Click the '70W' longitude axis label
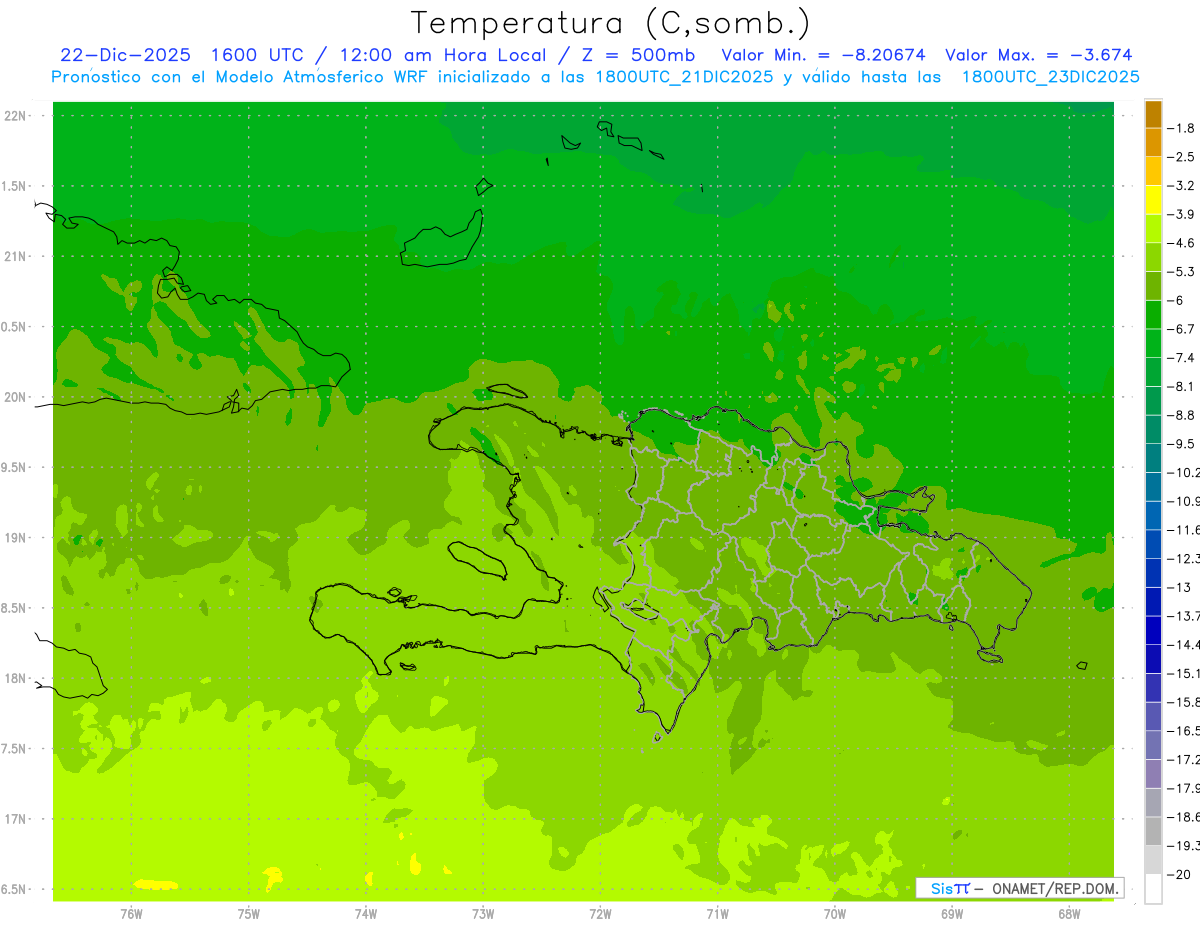This screenshot has height=927, width=1200. pos(835,914)
